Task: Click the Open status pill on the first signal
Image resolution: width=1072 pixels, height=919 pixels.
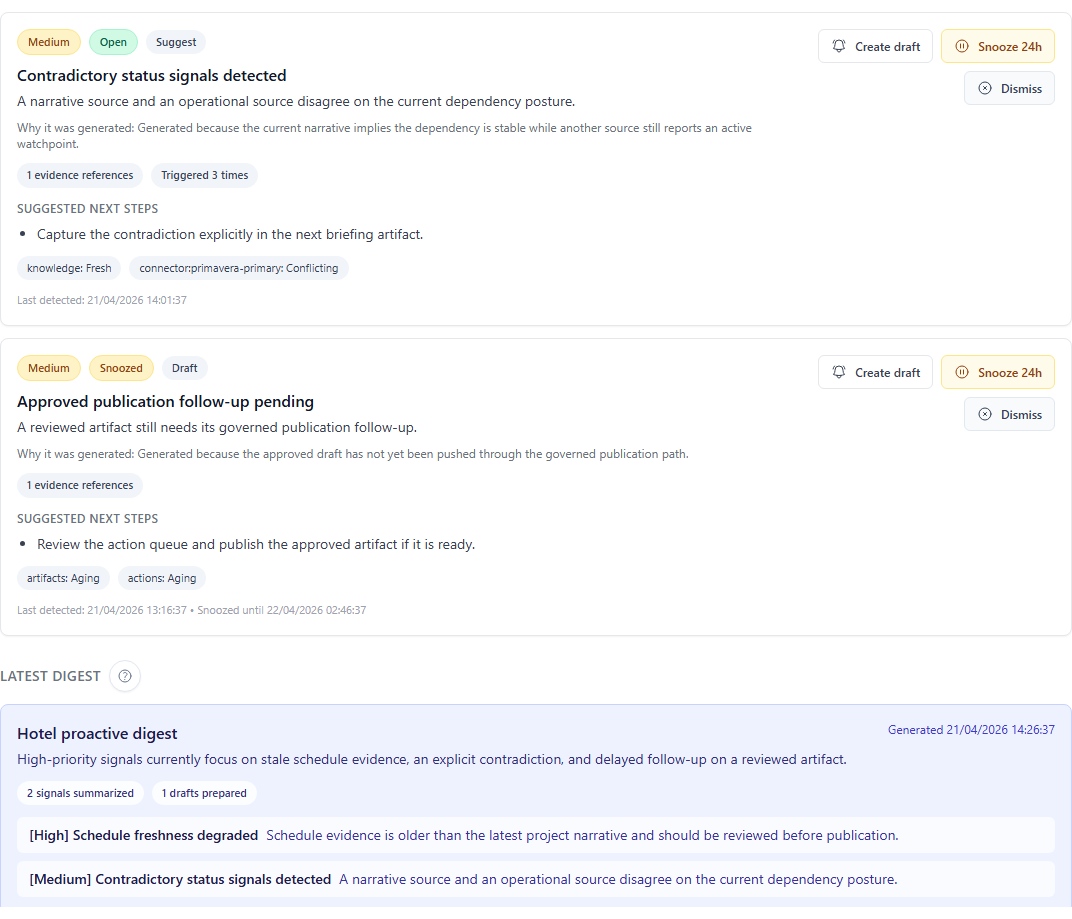Action: (x=113, y=42)
